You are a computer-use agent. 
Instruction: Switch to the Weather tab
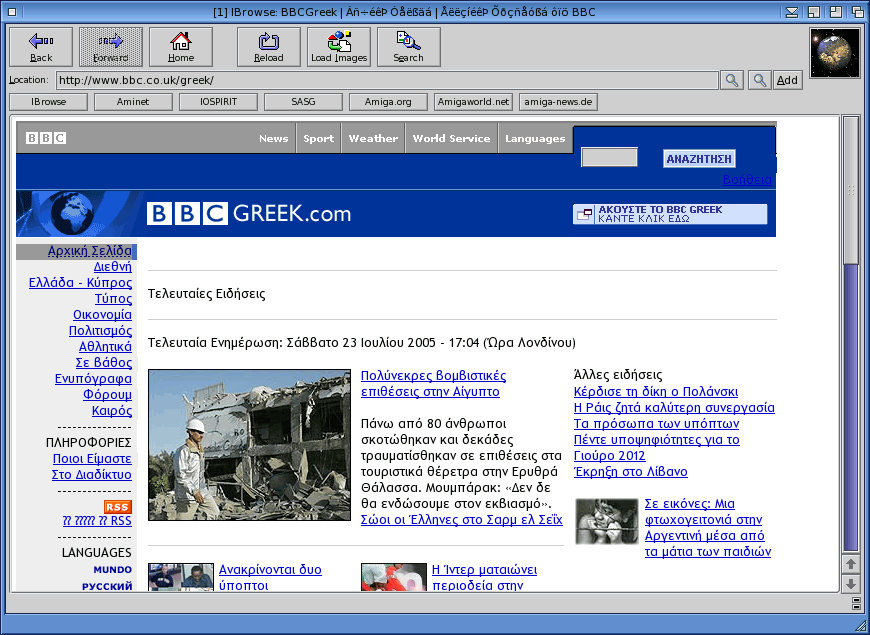[x=373, y=138]
